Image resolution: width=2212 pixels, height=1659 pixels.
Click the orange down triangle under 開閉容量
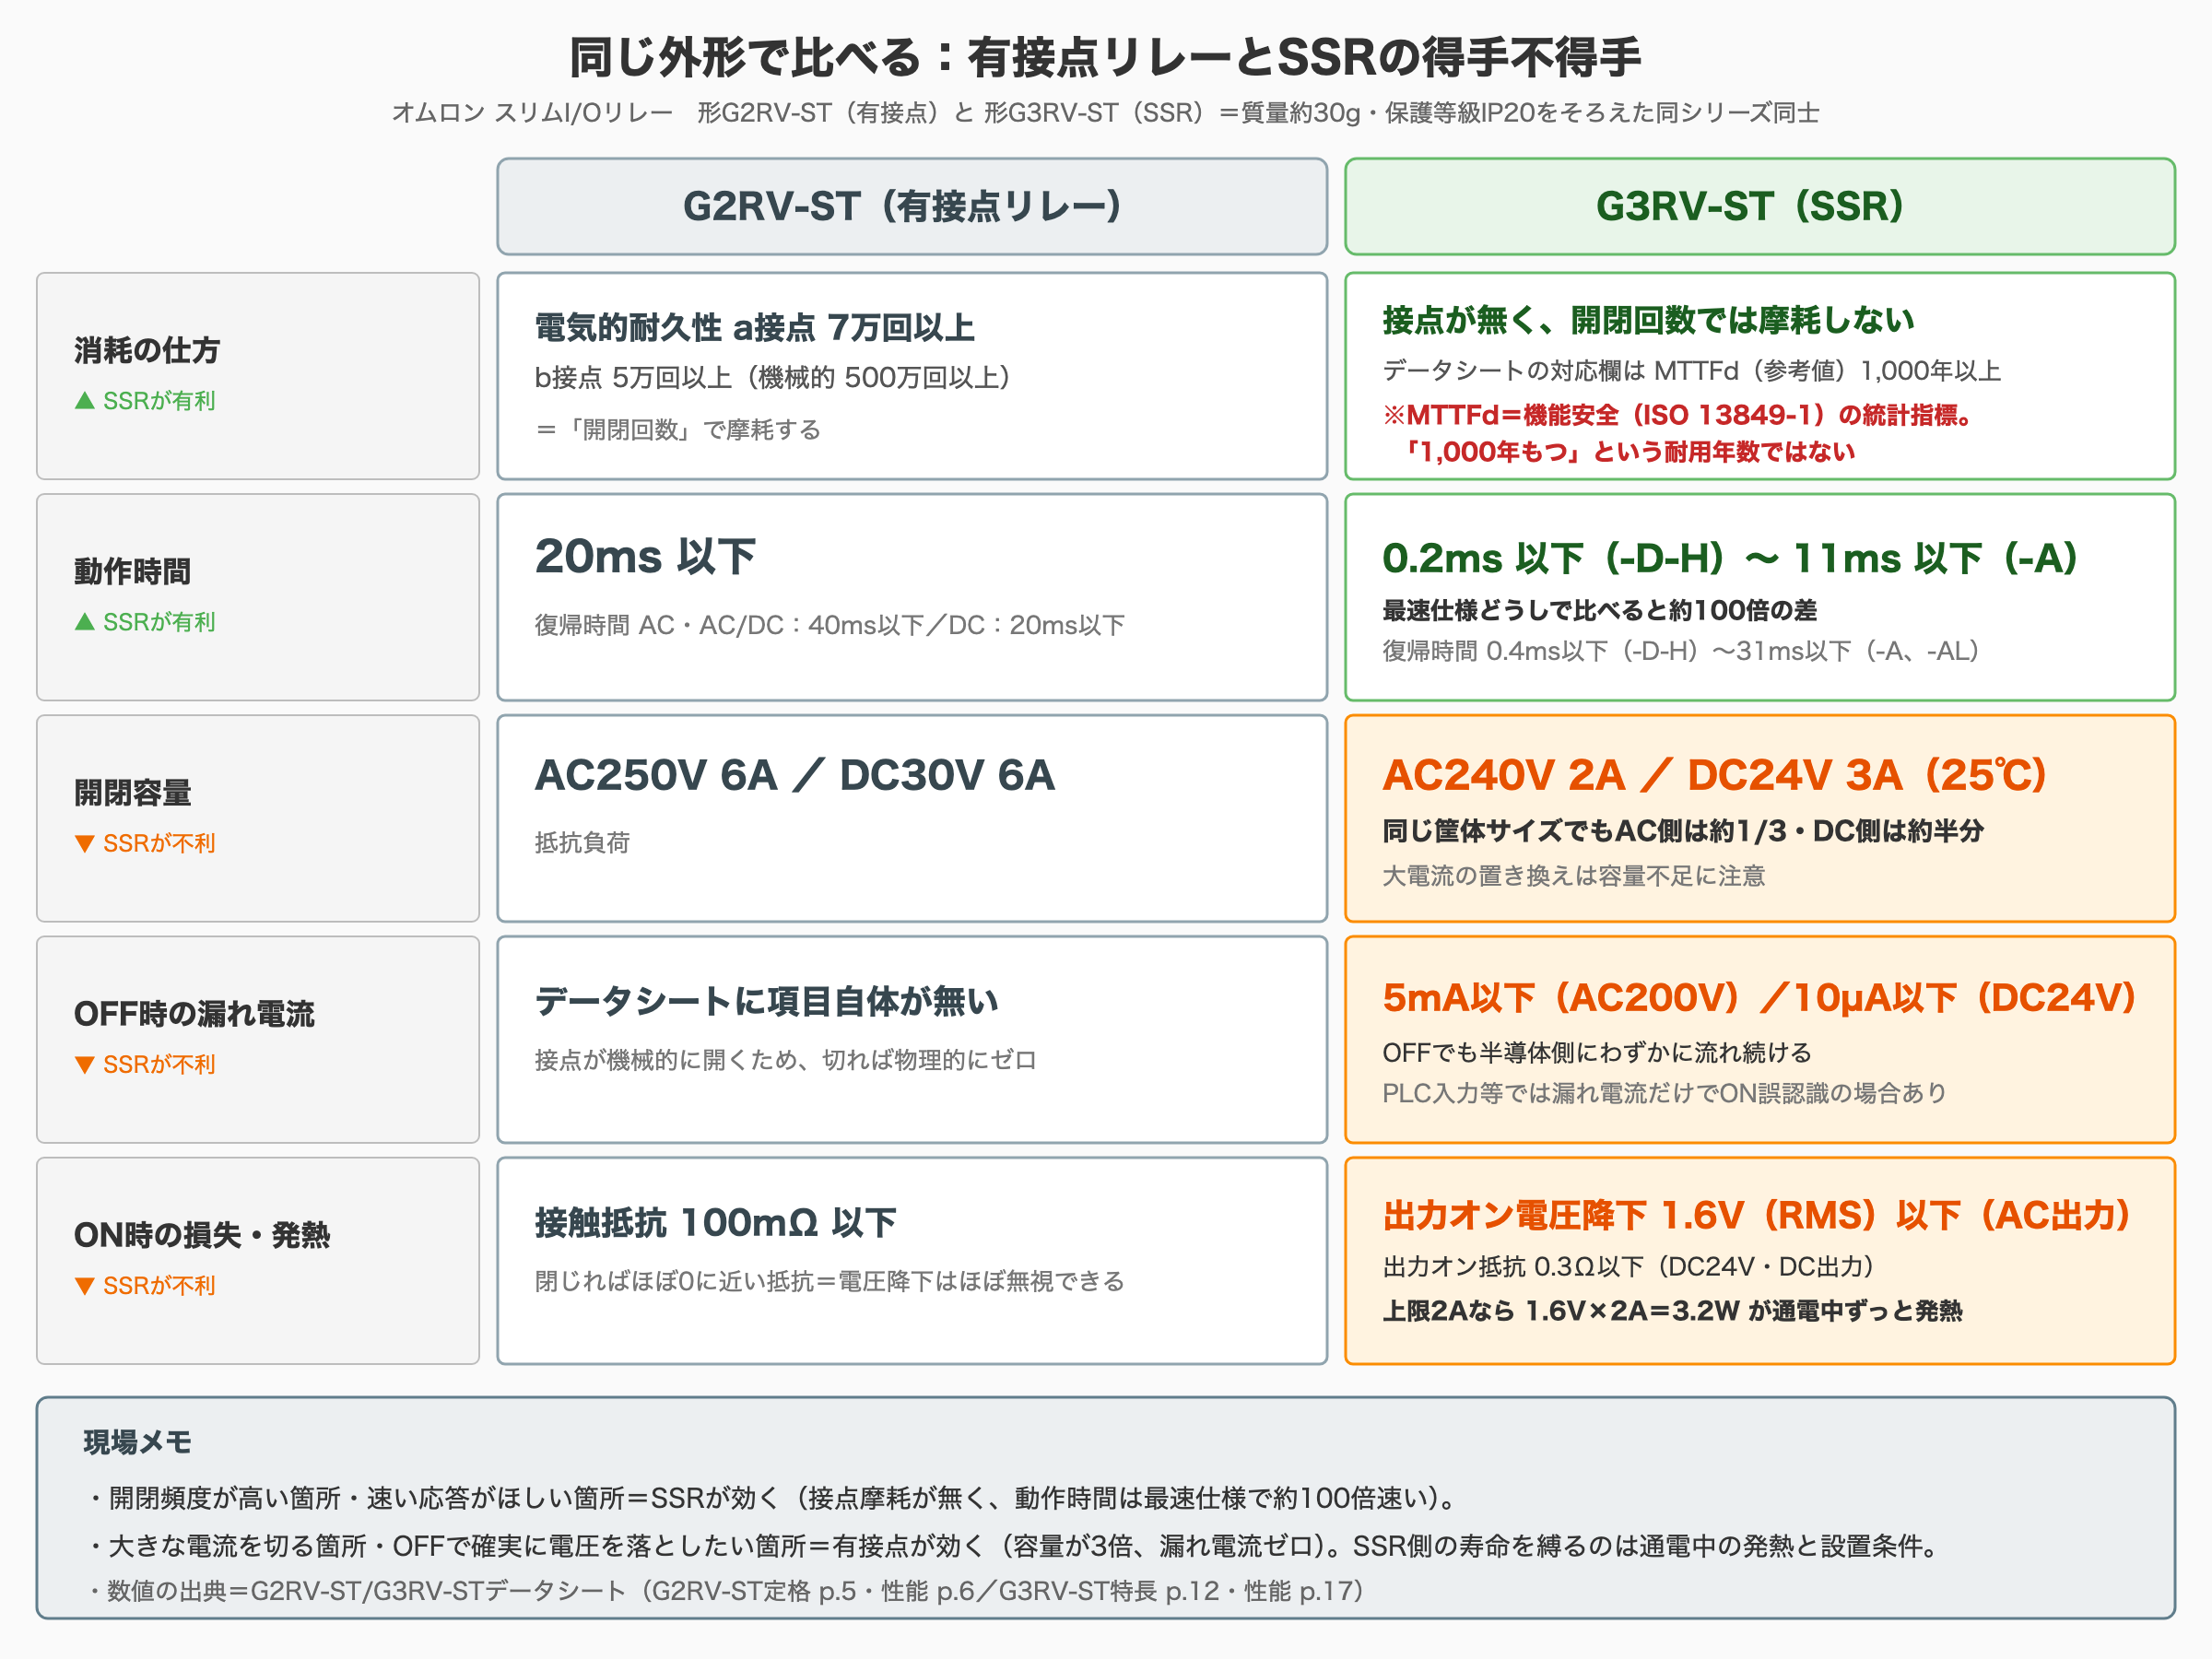coord(85,844)
